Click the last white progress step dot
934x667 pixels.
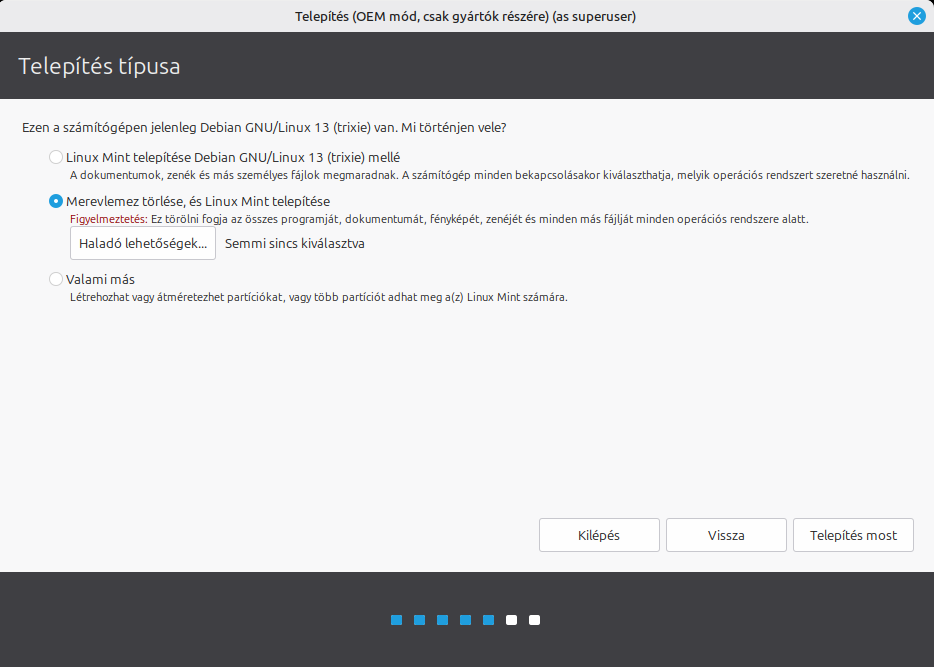pyautogui.click(x=534, y=620)
